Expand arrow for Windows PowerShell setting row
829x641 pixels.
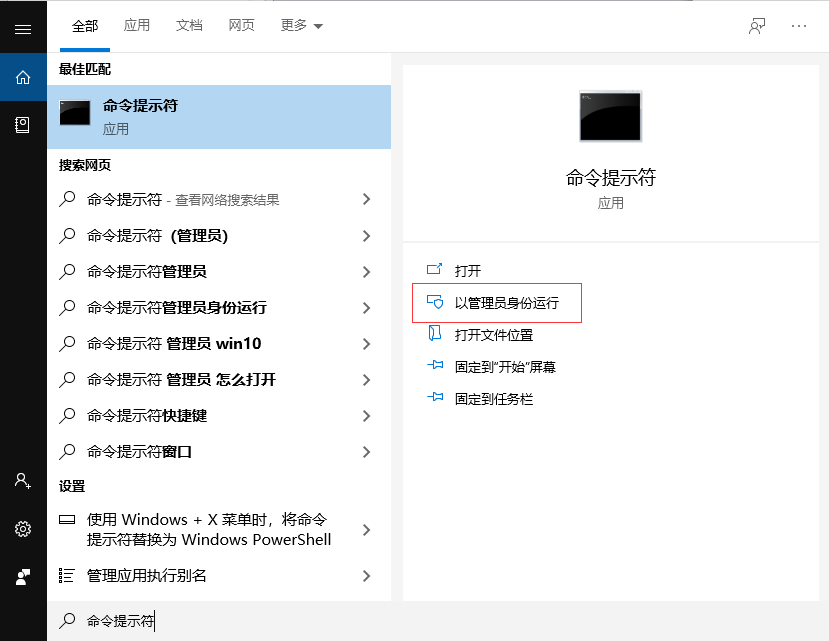pos(366,530)
